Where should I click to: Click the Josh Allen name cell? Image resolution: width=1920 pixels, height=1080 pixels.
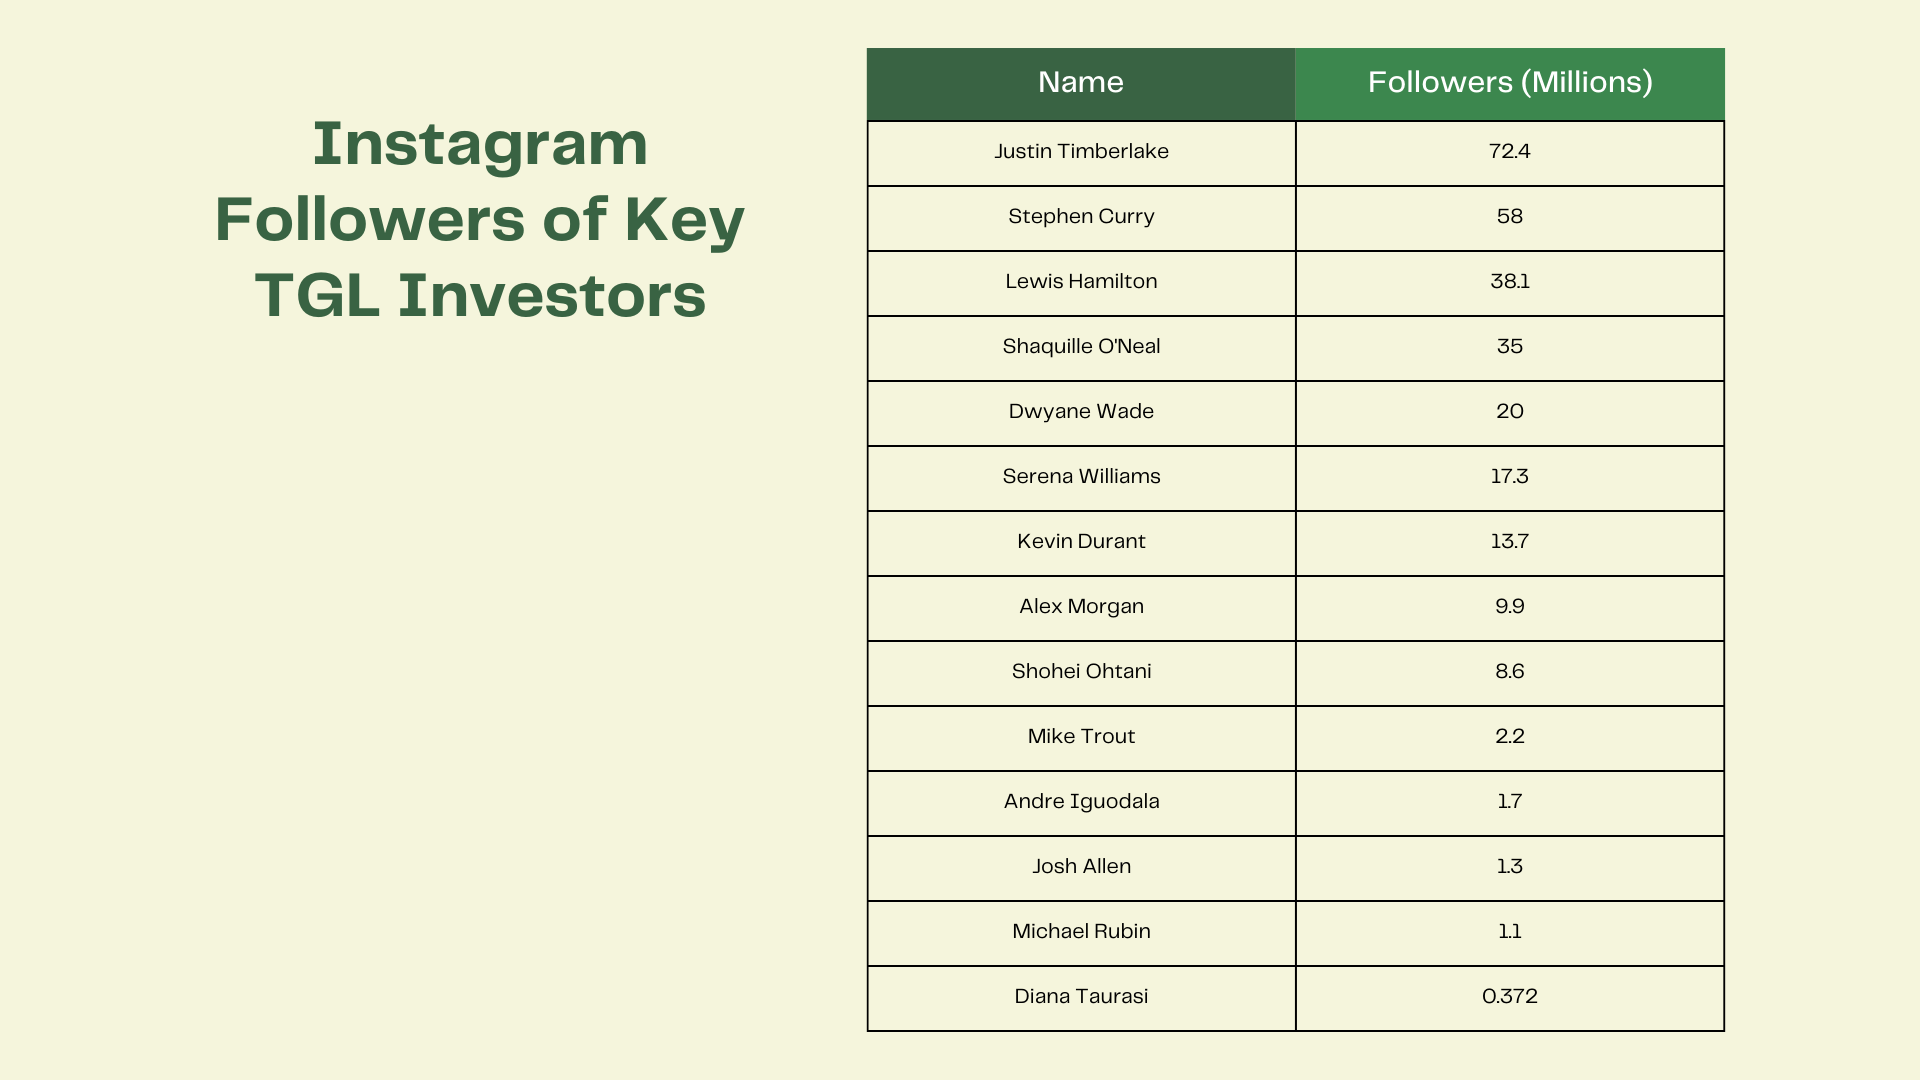pyautogui.click(x=1081, y=867)
